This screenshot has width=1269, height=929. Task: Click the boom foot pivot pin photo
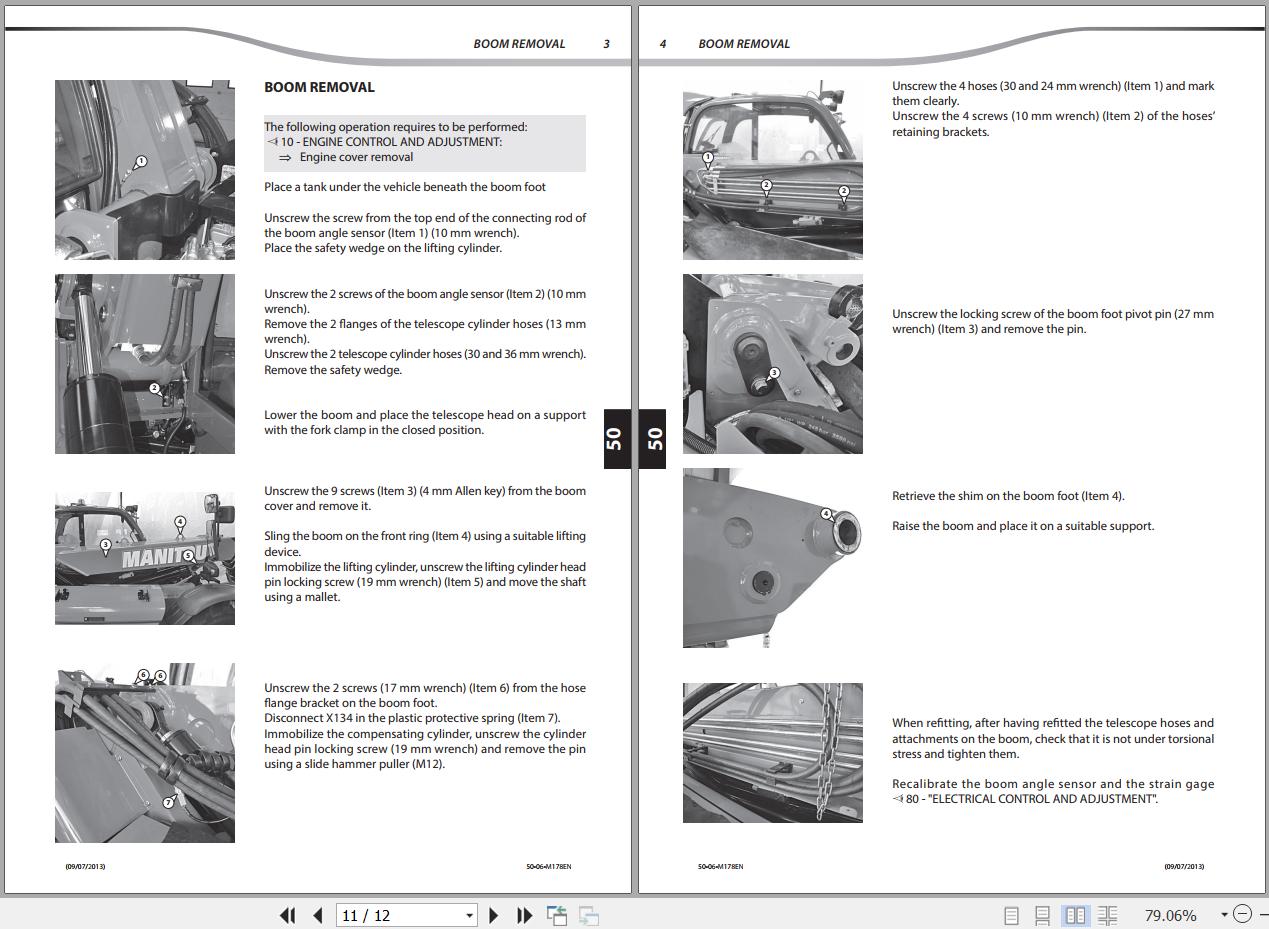[x=773, y=364]
